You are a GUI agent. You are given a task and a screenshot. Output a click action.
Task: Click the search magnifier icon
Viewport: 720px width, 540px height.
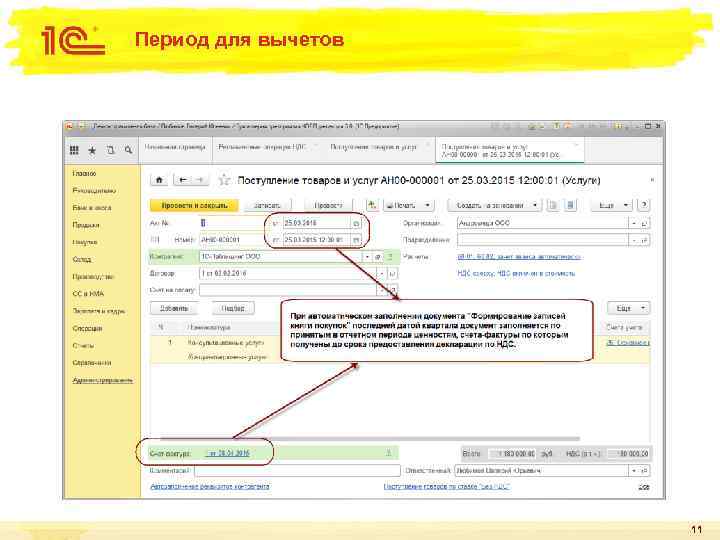[129, 150]
